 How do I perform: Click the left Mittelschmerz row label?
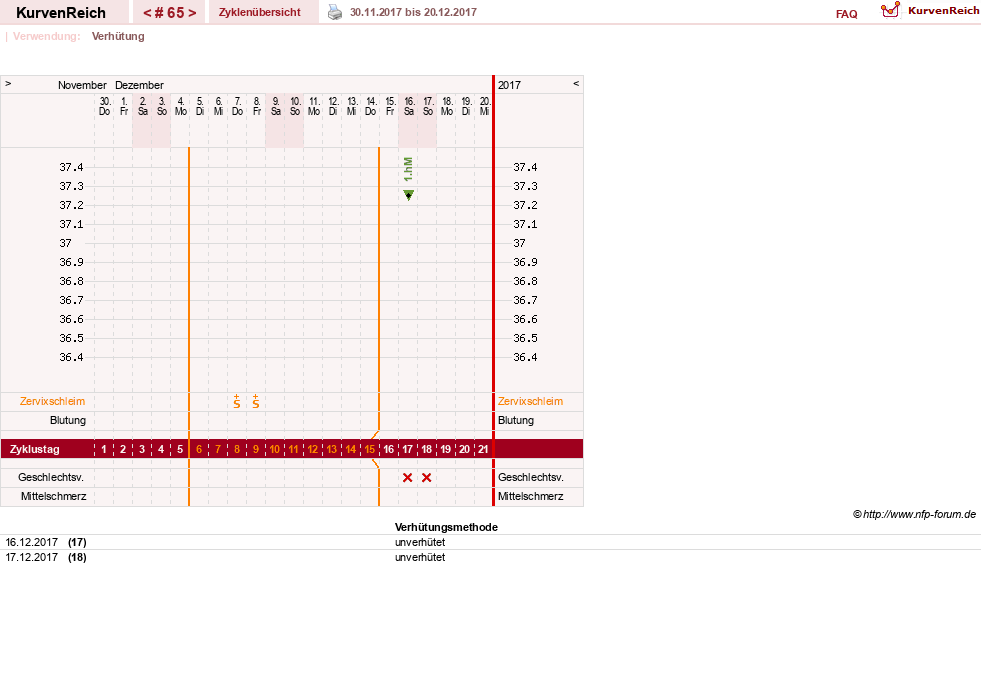[54, 496]
